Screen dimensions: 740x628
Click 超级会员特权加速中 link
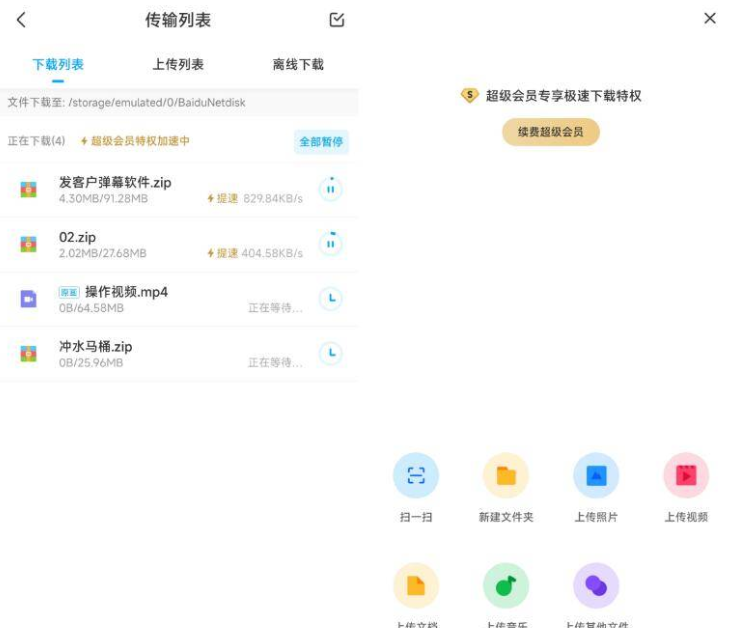pos(135,141)
